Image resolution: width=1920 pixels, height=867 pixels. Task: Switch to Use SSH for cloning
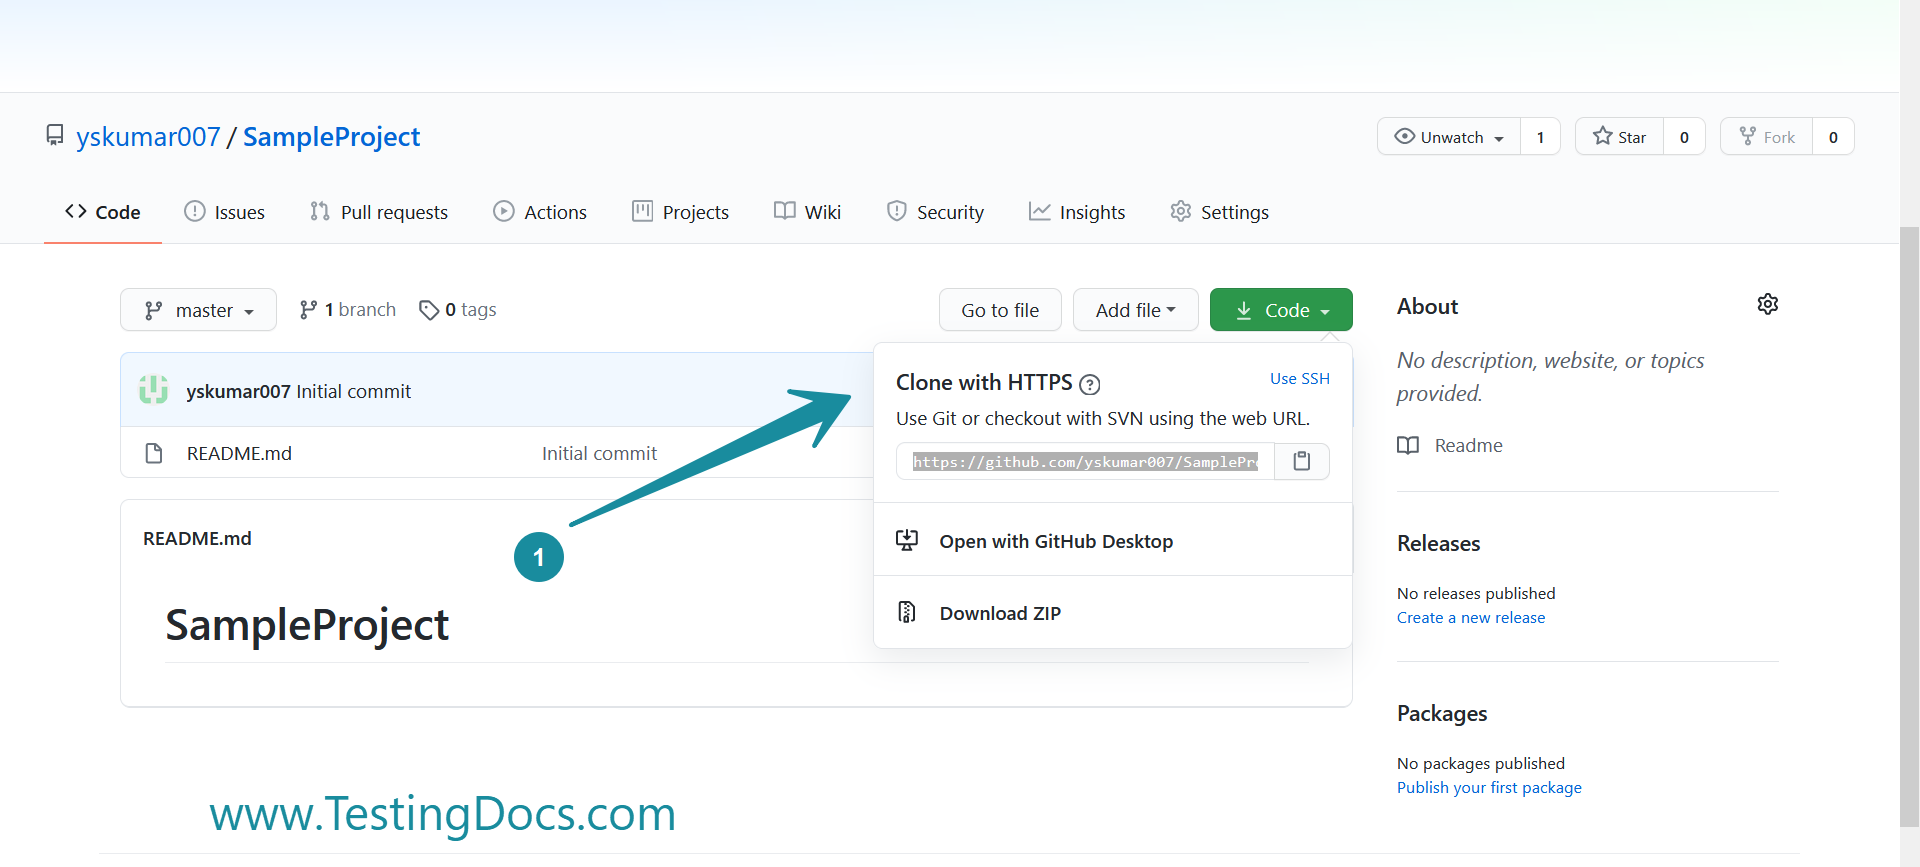pyautogui.click(x=1300, y=378)
